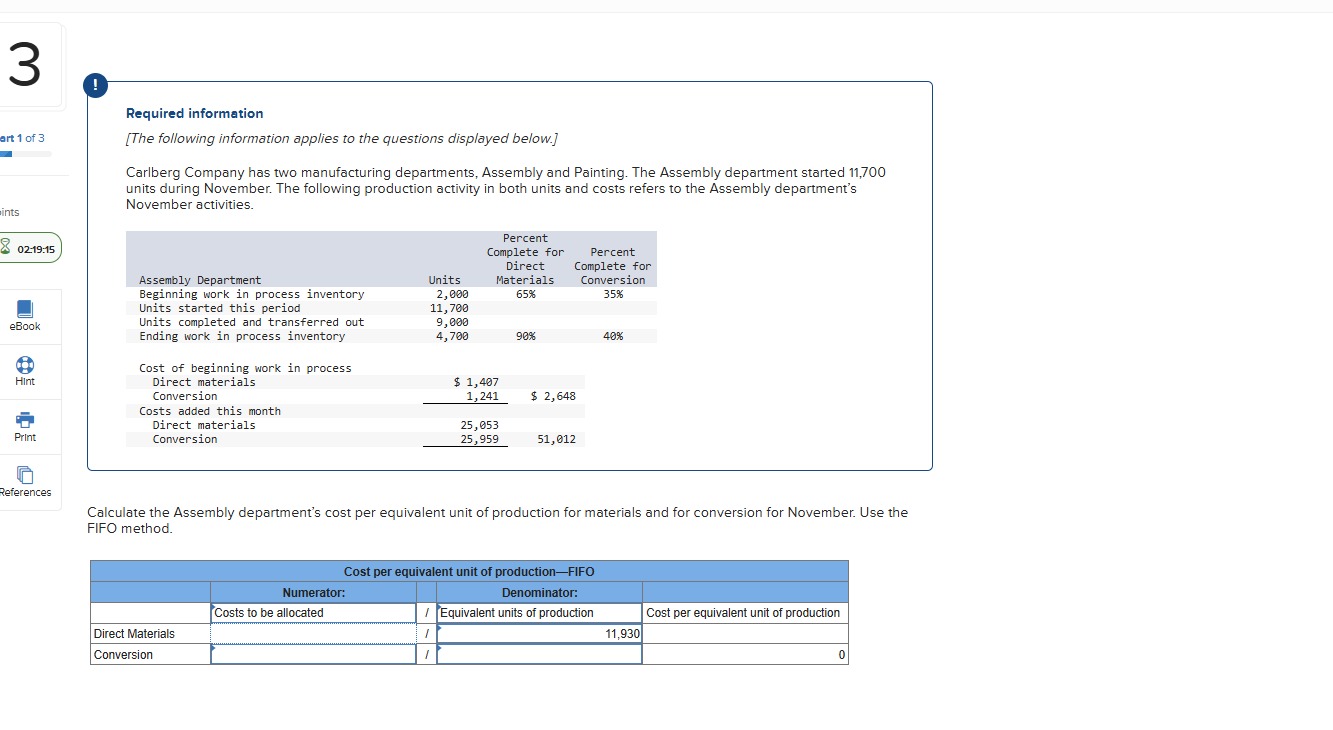Screen dimensions: 1333x730
Task: Open the Costs to be allocated dropdown
Action: 313,613
